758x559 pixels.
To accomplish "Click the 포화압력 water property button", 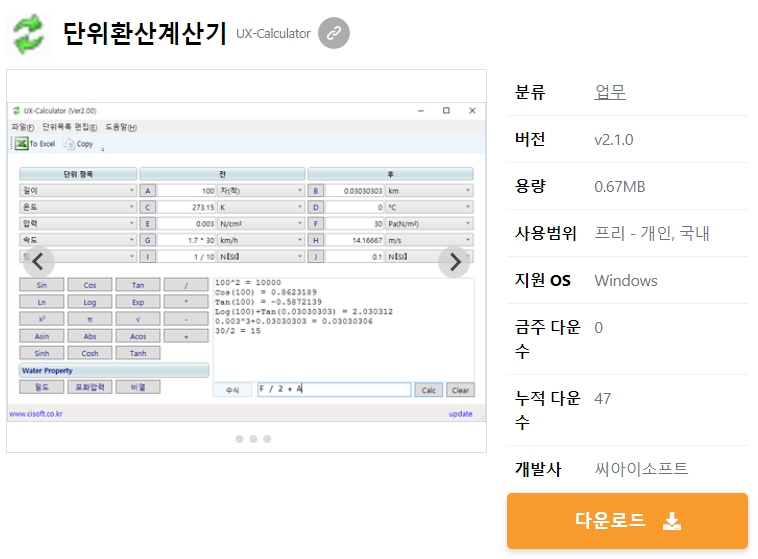I will 90,387.
